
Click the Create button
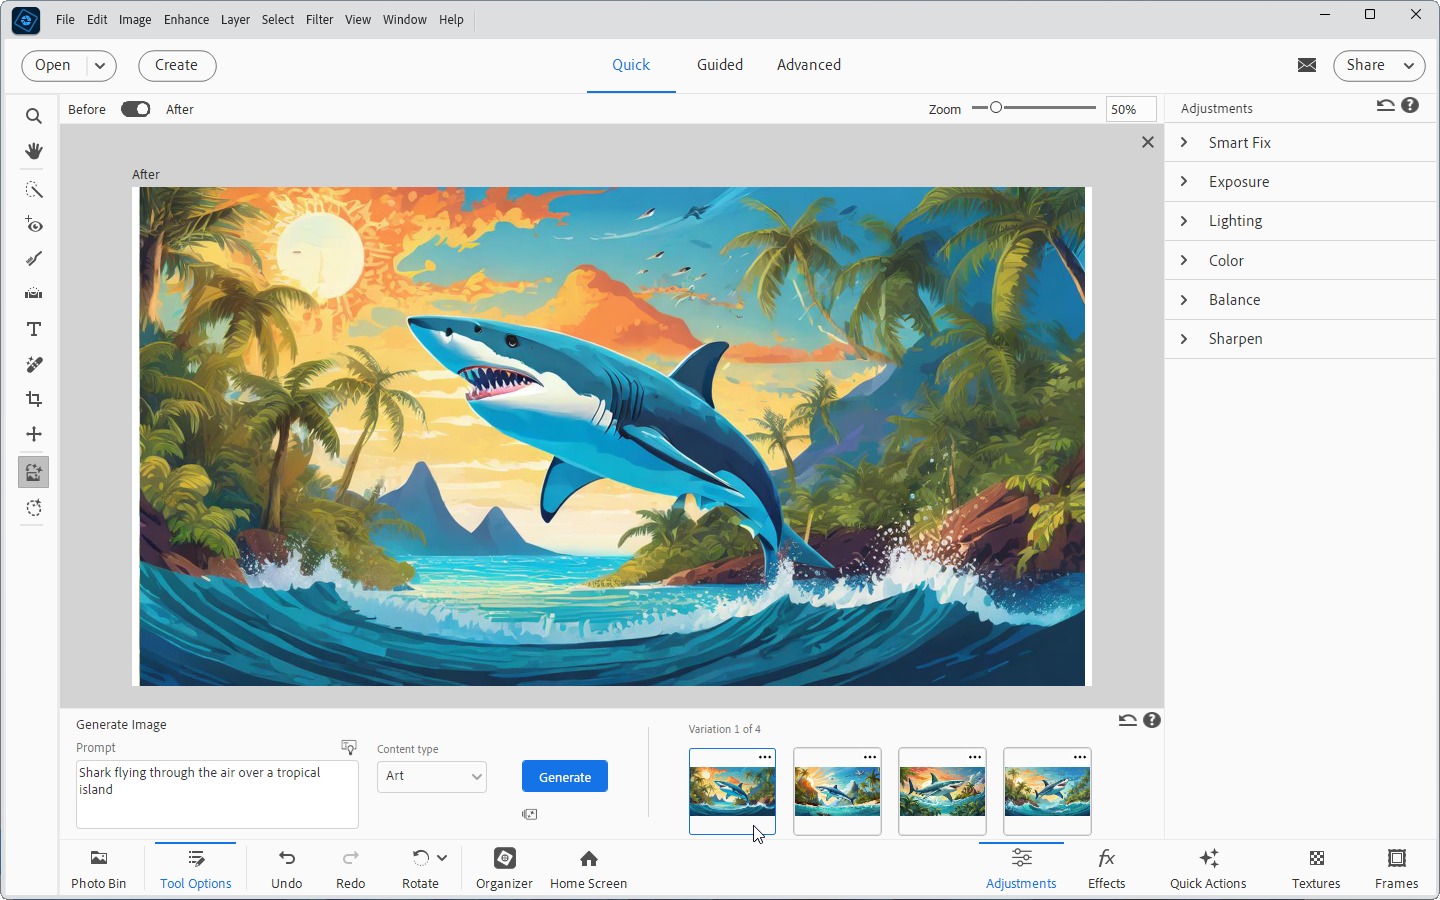[x=176, y=65]
